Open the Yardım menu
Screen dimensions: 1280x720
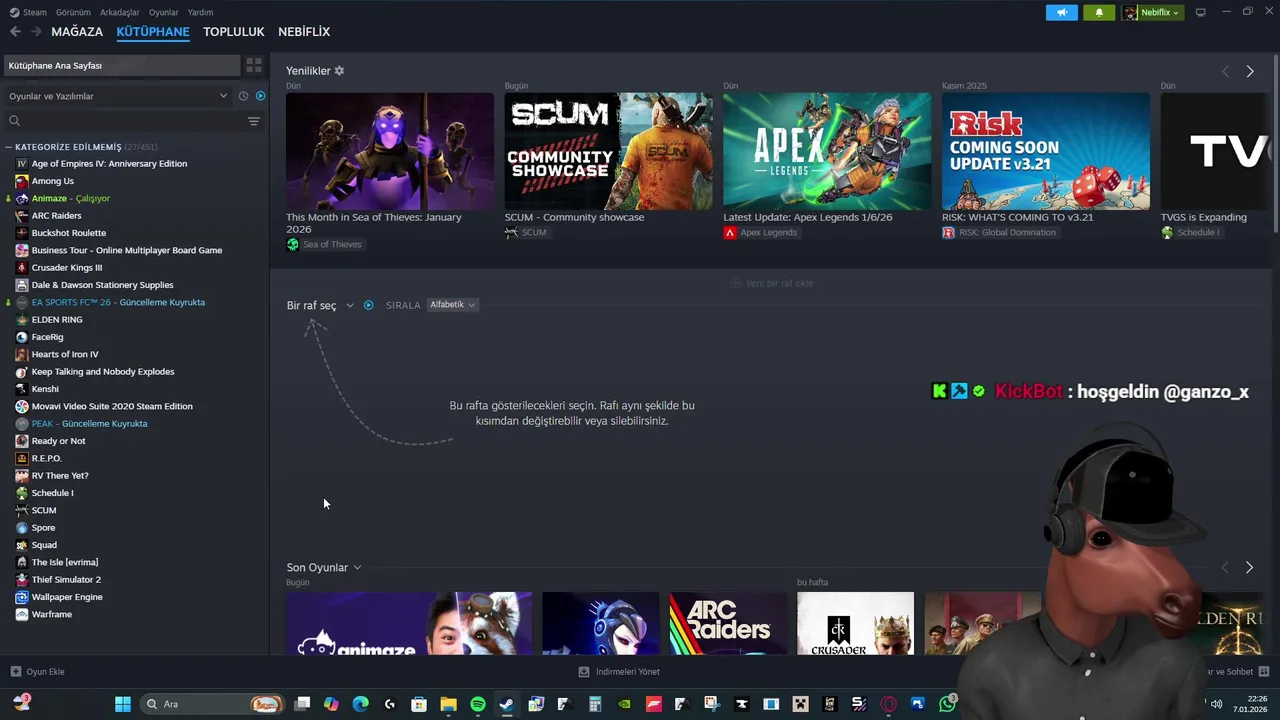(200, 12)
